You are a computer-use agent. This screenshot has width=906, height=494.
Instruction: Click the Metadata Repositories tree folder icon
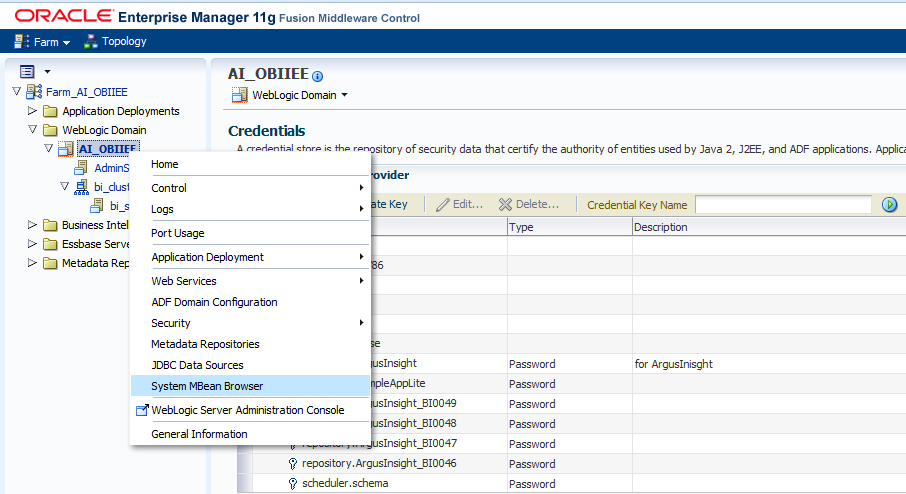point(51,263)
